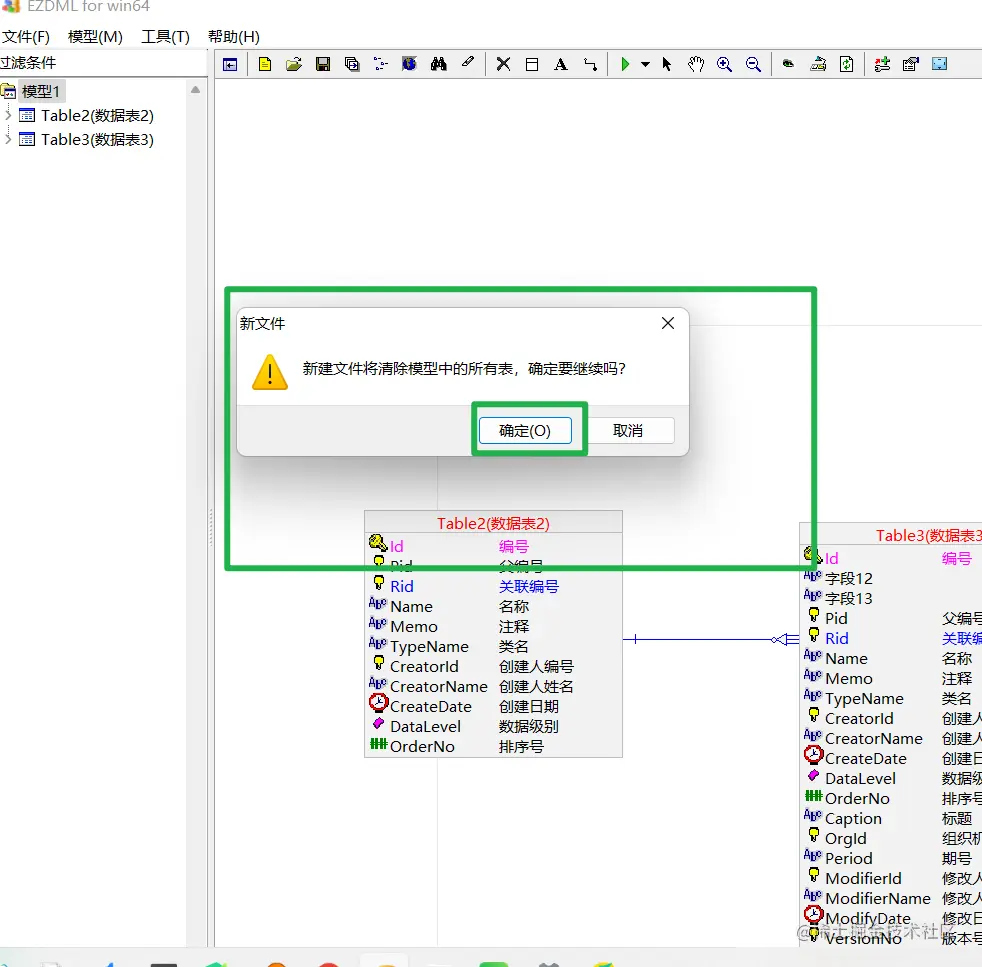Viewport: 982px width, 967px height.
Task: Select the letter A text tool
Action: tap(561, 64)
